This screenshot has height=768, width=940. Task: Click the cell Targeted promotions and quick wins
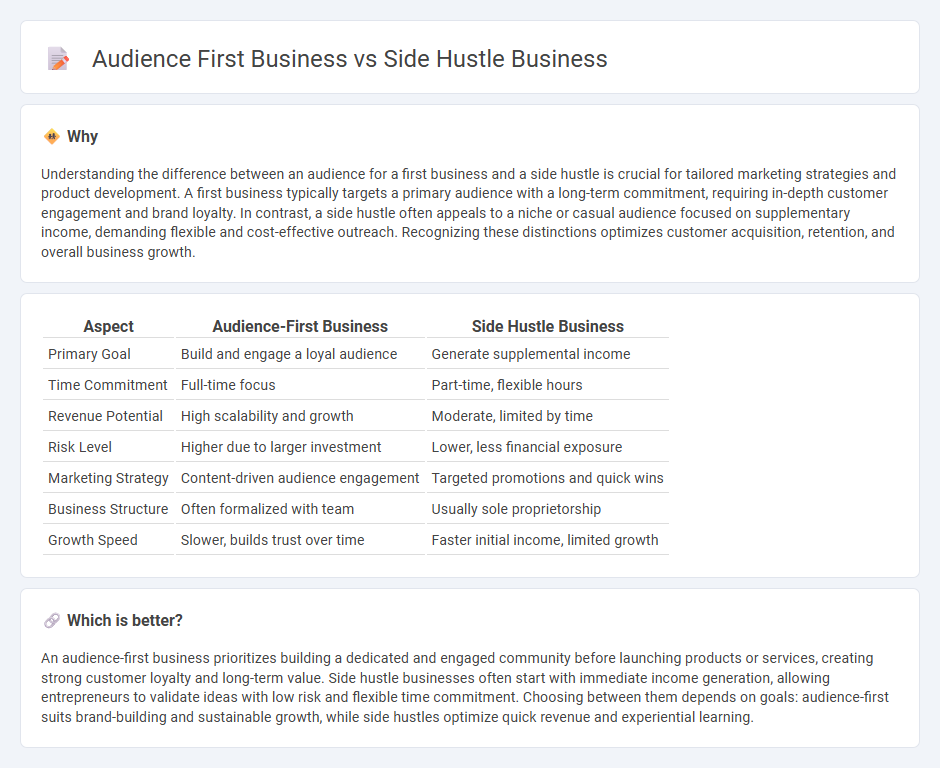(547, 478)
